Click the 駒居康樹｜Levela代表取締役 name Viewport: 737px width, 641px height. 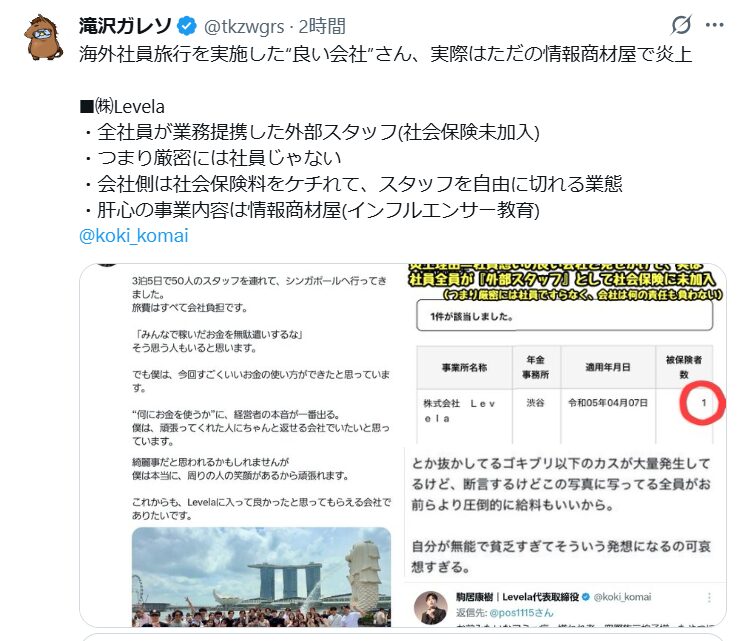pyautogui.click(x=517, y=597)
